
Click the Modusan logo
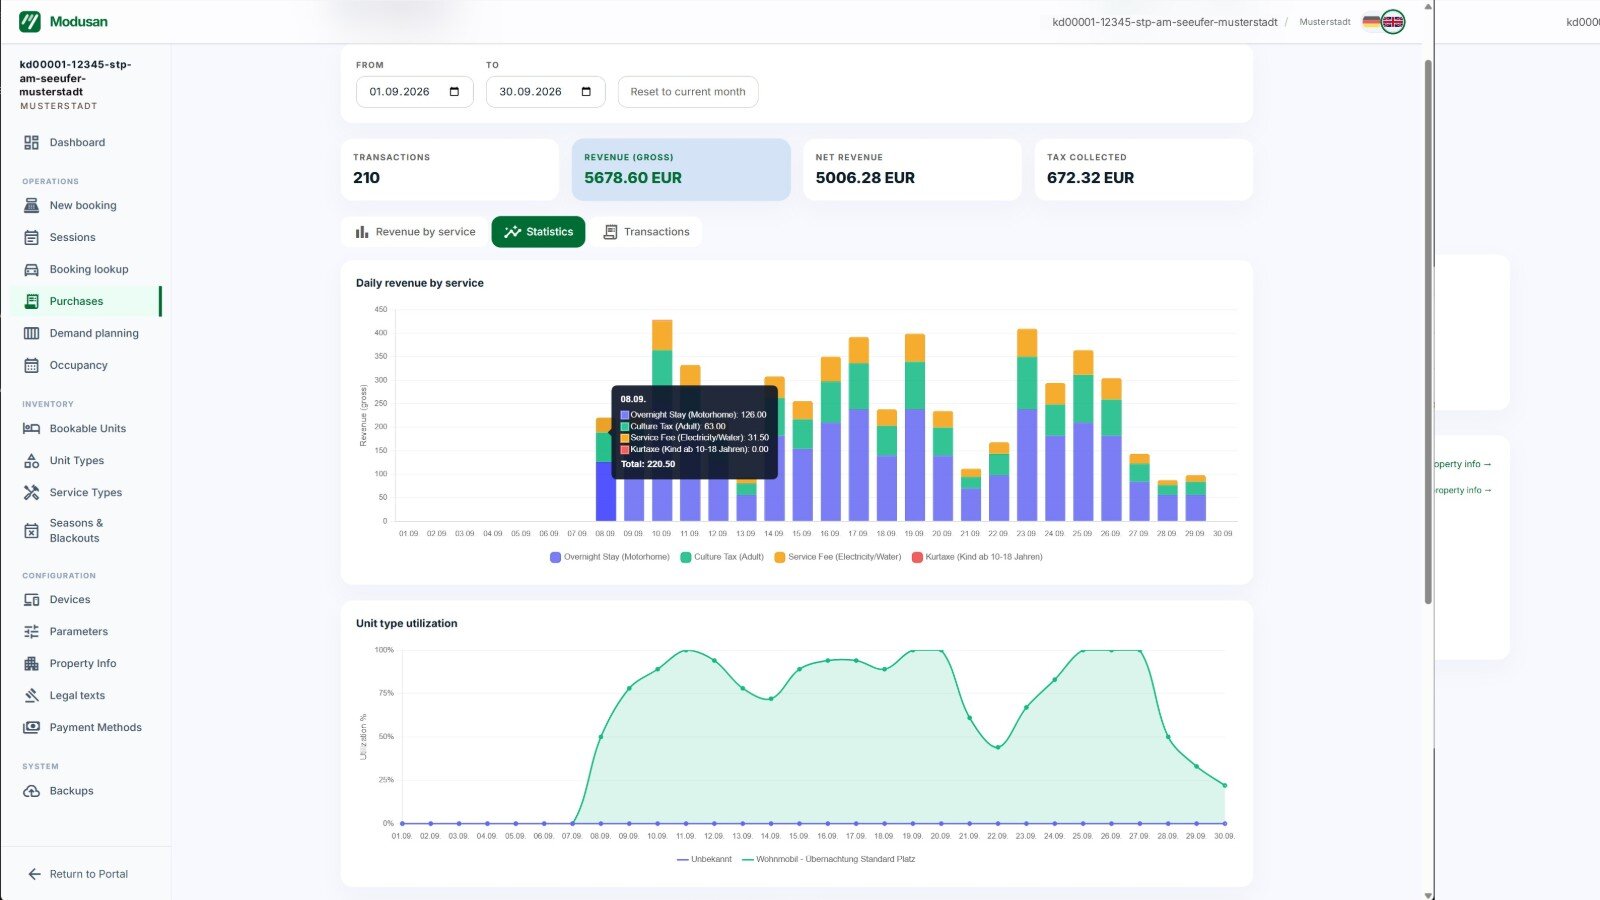click(63, 21)
